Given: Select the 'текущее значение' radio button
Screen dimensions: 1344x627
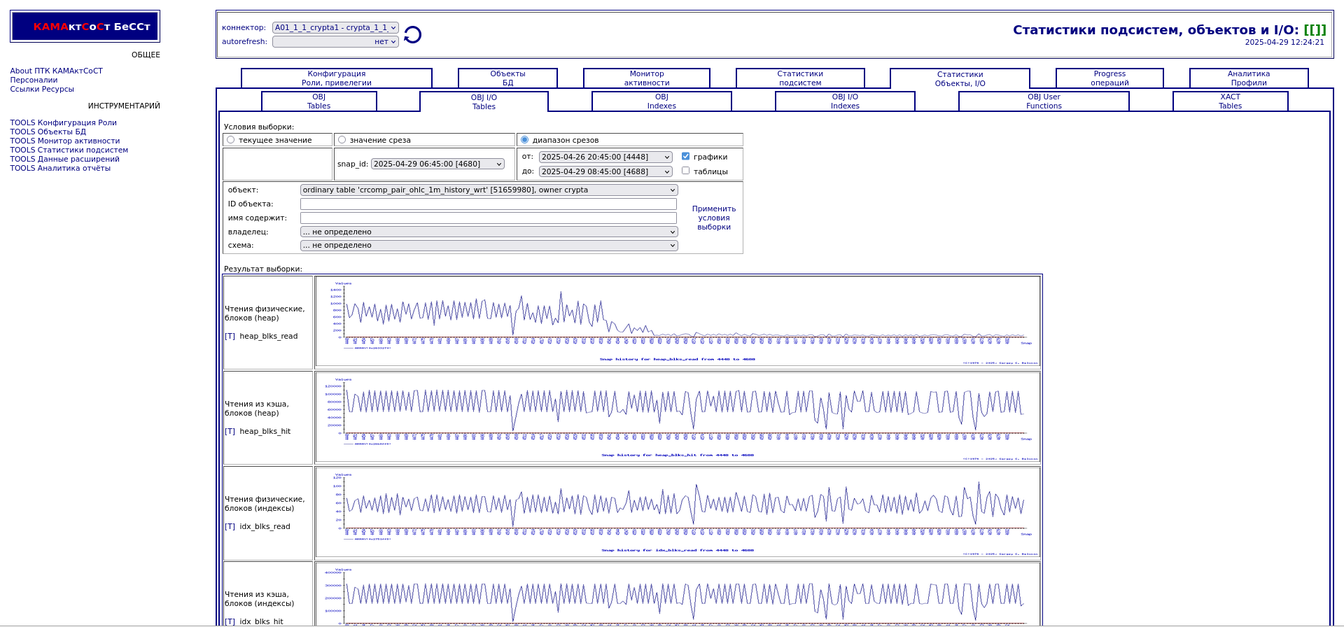Looking at the screenshot, I should click(x=231, y=140).
